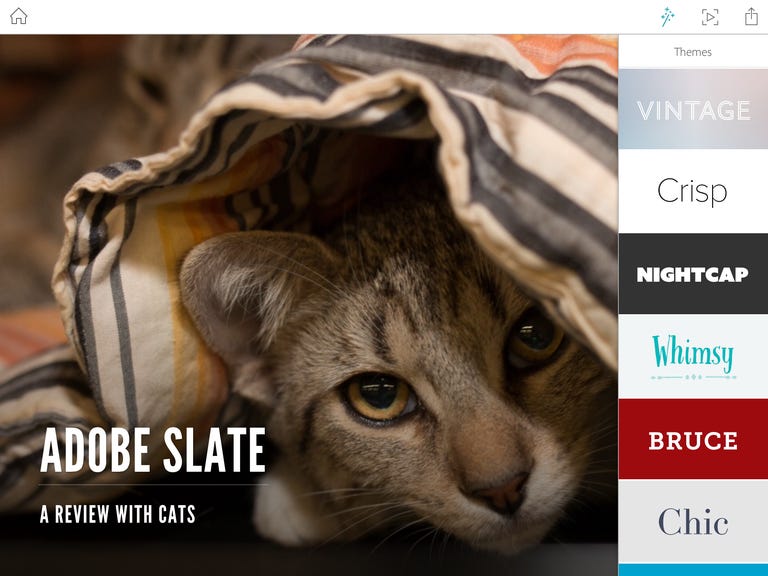The height and width of the screenshot is (576, 768).
Task: Pick the Whimsy theme
Action: click(693, 356)
